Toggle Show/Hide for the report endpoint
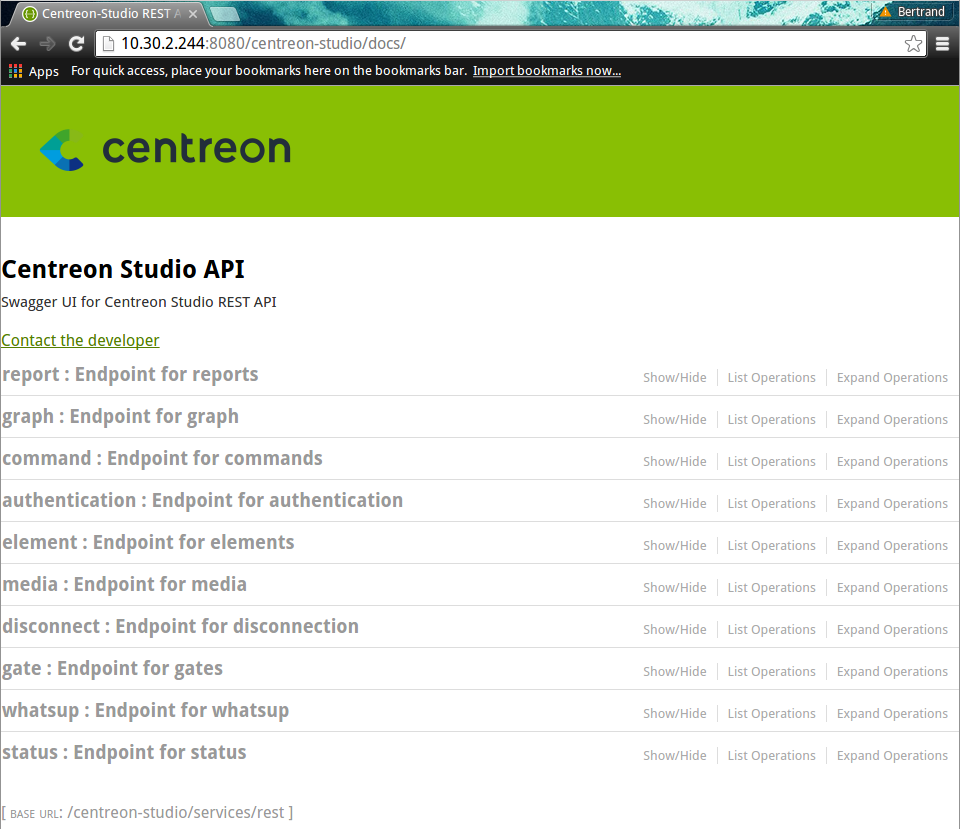This screenshot has height=829, width=960. coord(674,377)
